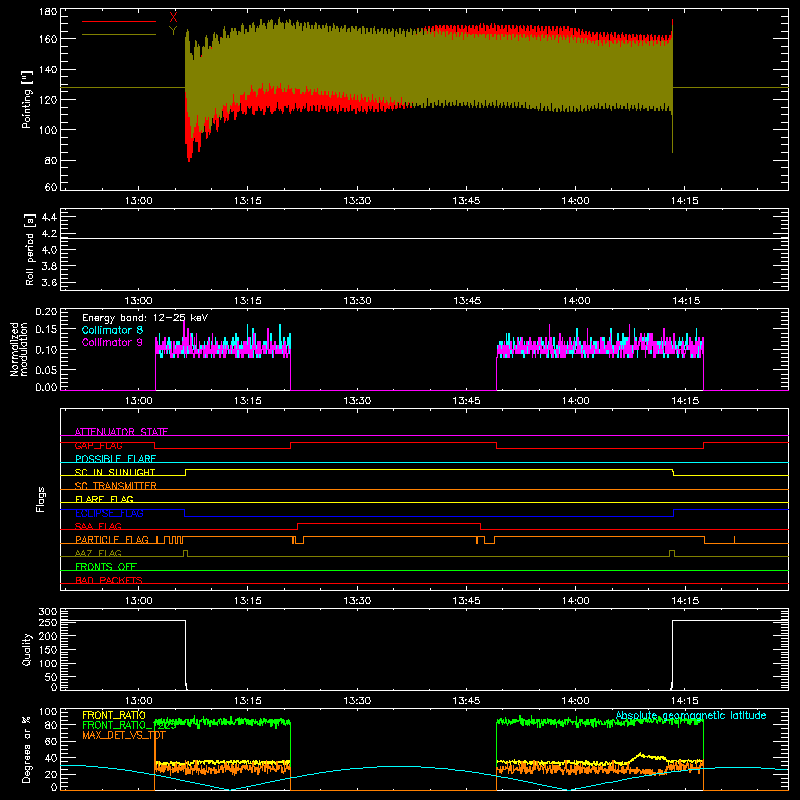Click 'Absolute geomagnetic latitude' legend text

click(x=691, y=715)
